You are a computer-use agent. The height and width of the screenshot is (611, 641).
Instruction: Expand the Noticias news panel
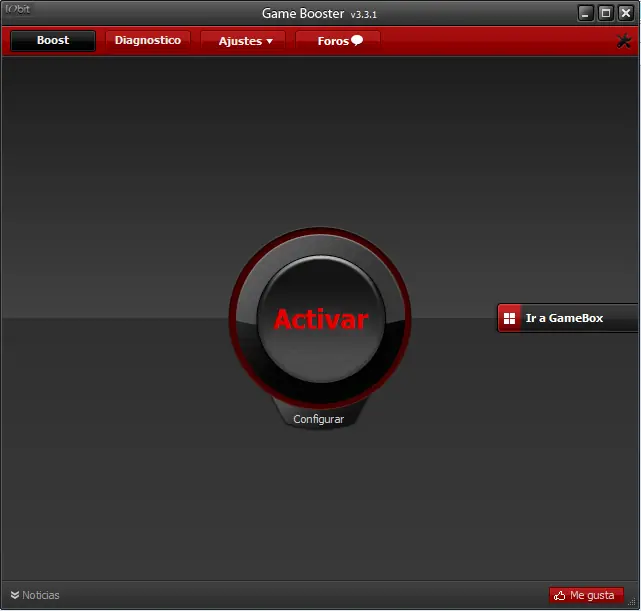[35, 595]
